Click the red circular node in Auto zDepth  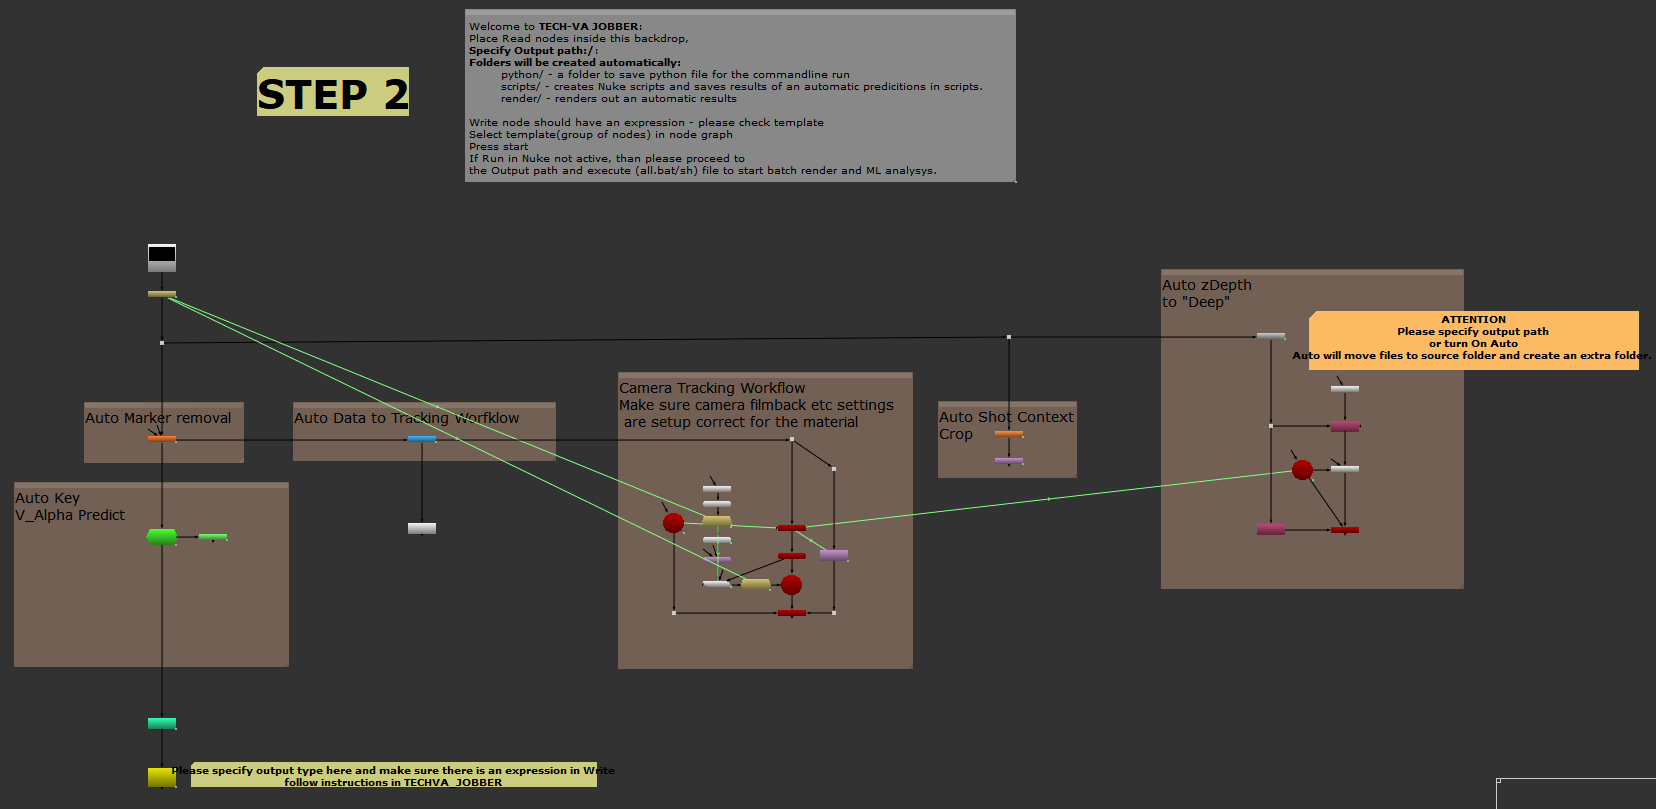(x=1302, y=469)
